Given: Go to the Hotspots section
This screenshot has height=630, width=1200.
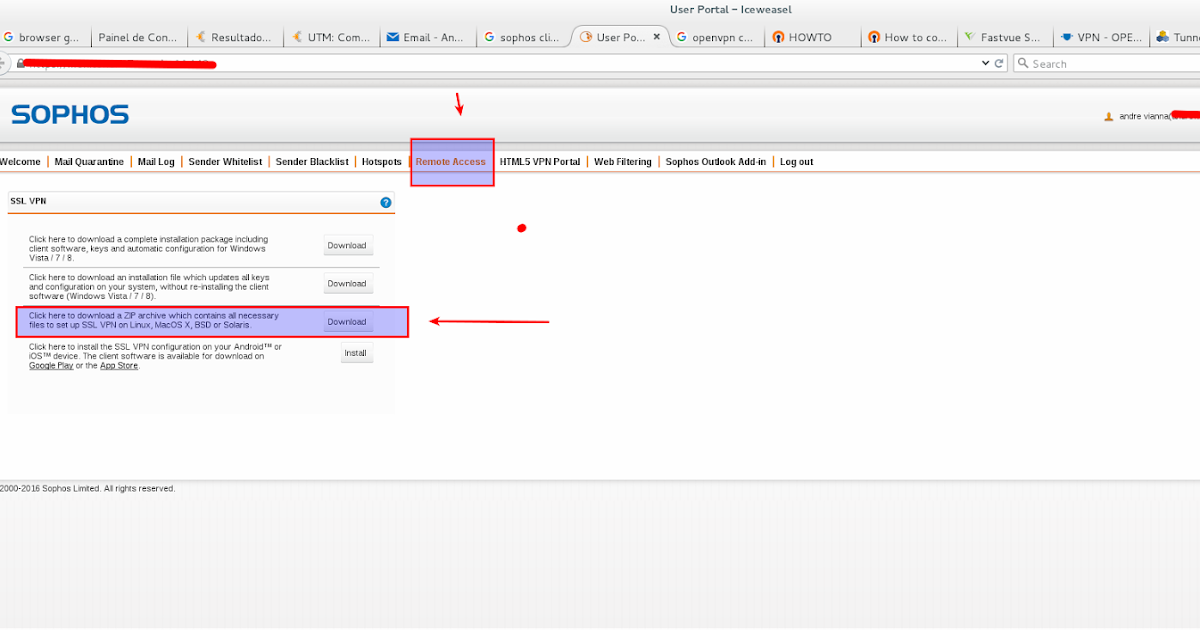Looking at the screenshot, I should pyautogui.click(x=382, y=162).
